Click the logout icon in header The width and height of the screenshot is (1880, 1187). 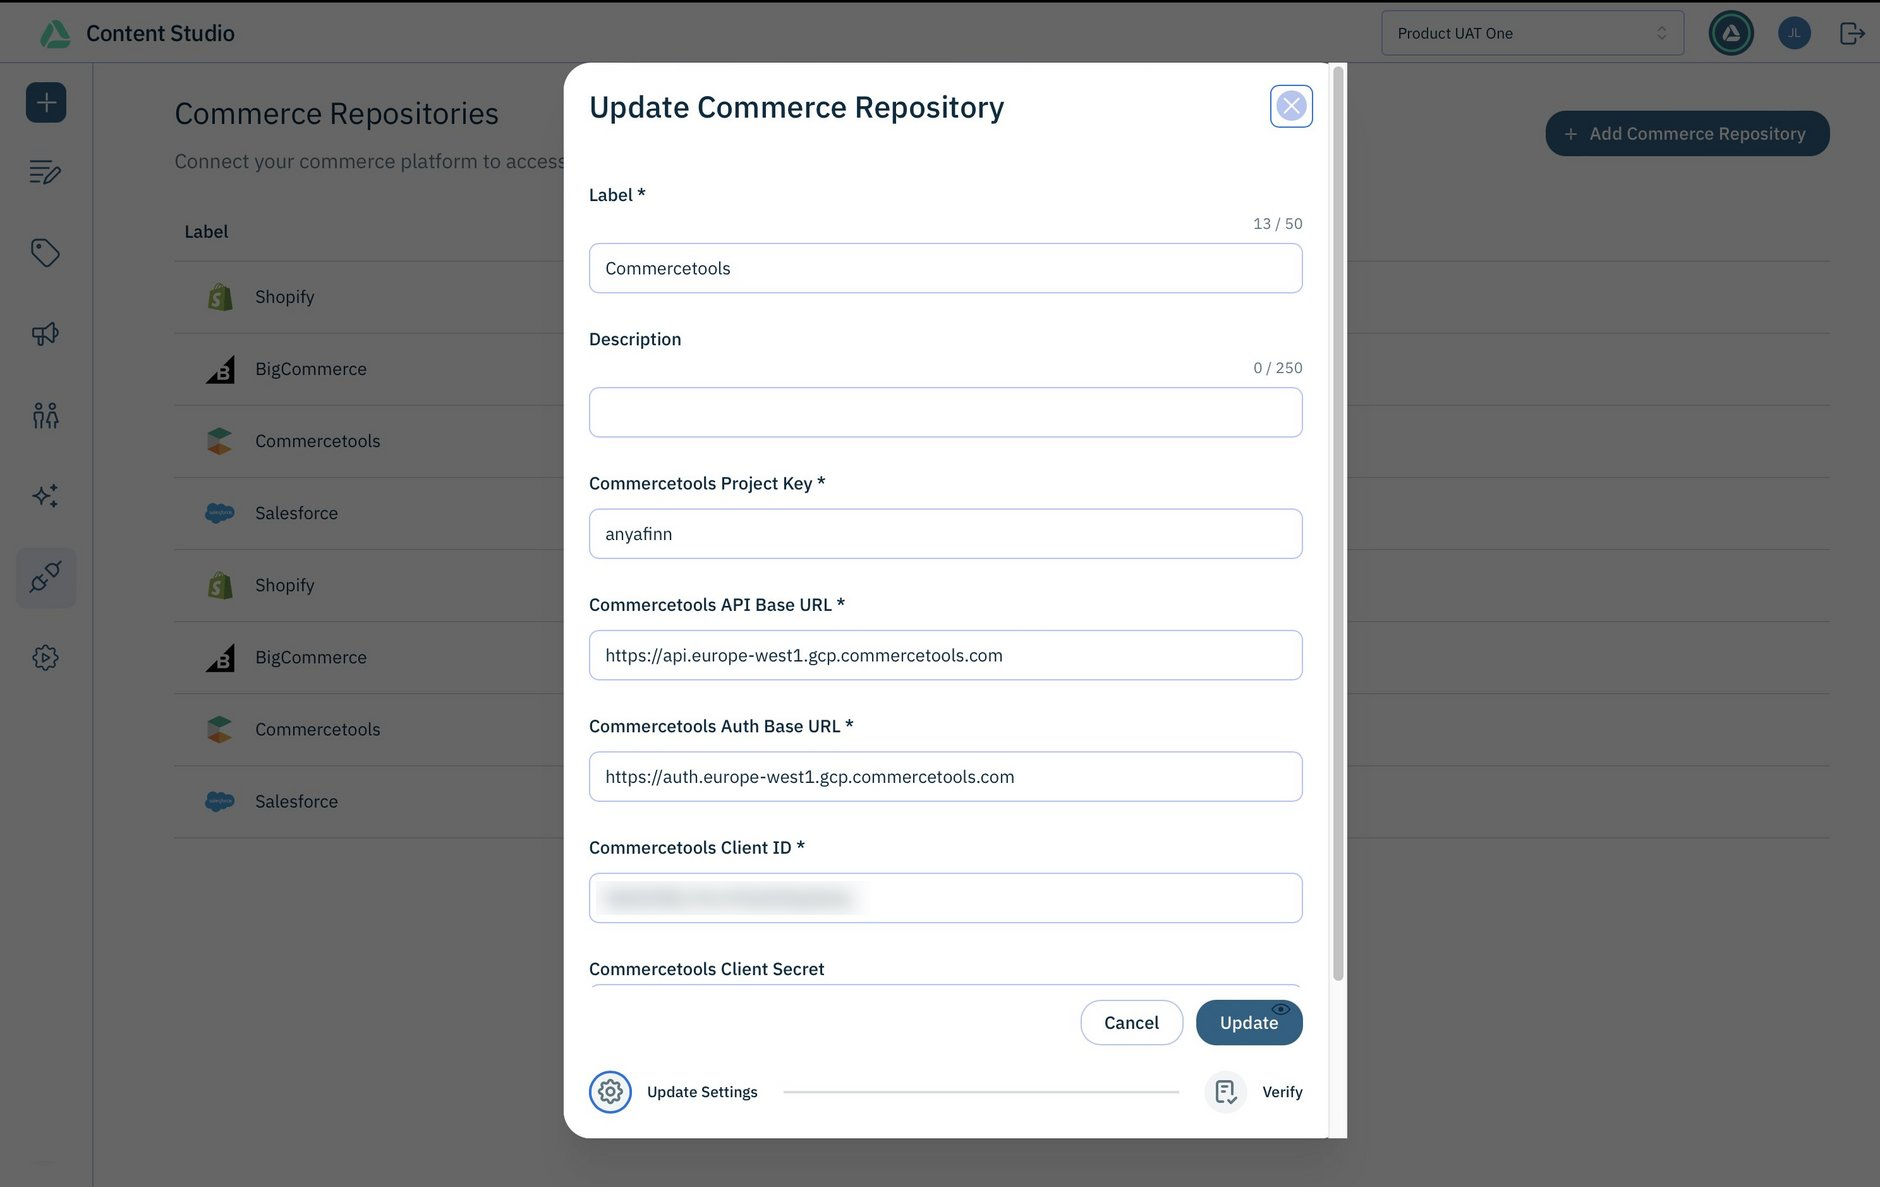(x=1852, y=33)
